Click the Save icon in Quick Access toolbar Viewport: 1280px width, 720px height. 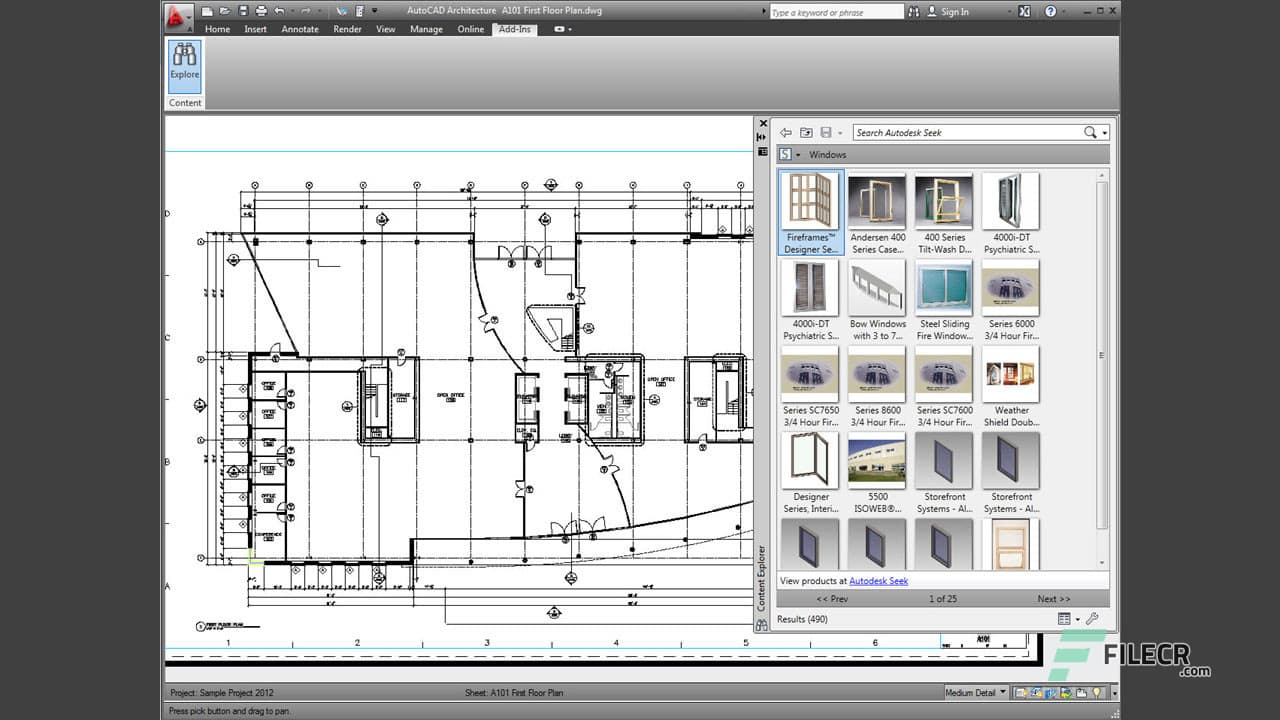(242, 11)
